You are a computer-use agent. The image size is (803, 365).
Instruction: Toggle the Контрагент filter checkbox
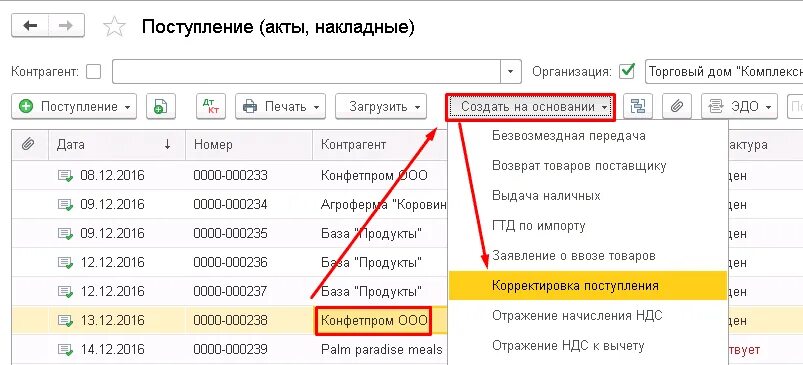[93, 72]
